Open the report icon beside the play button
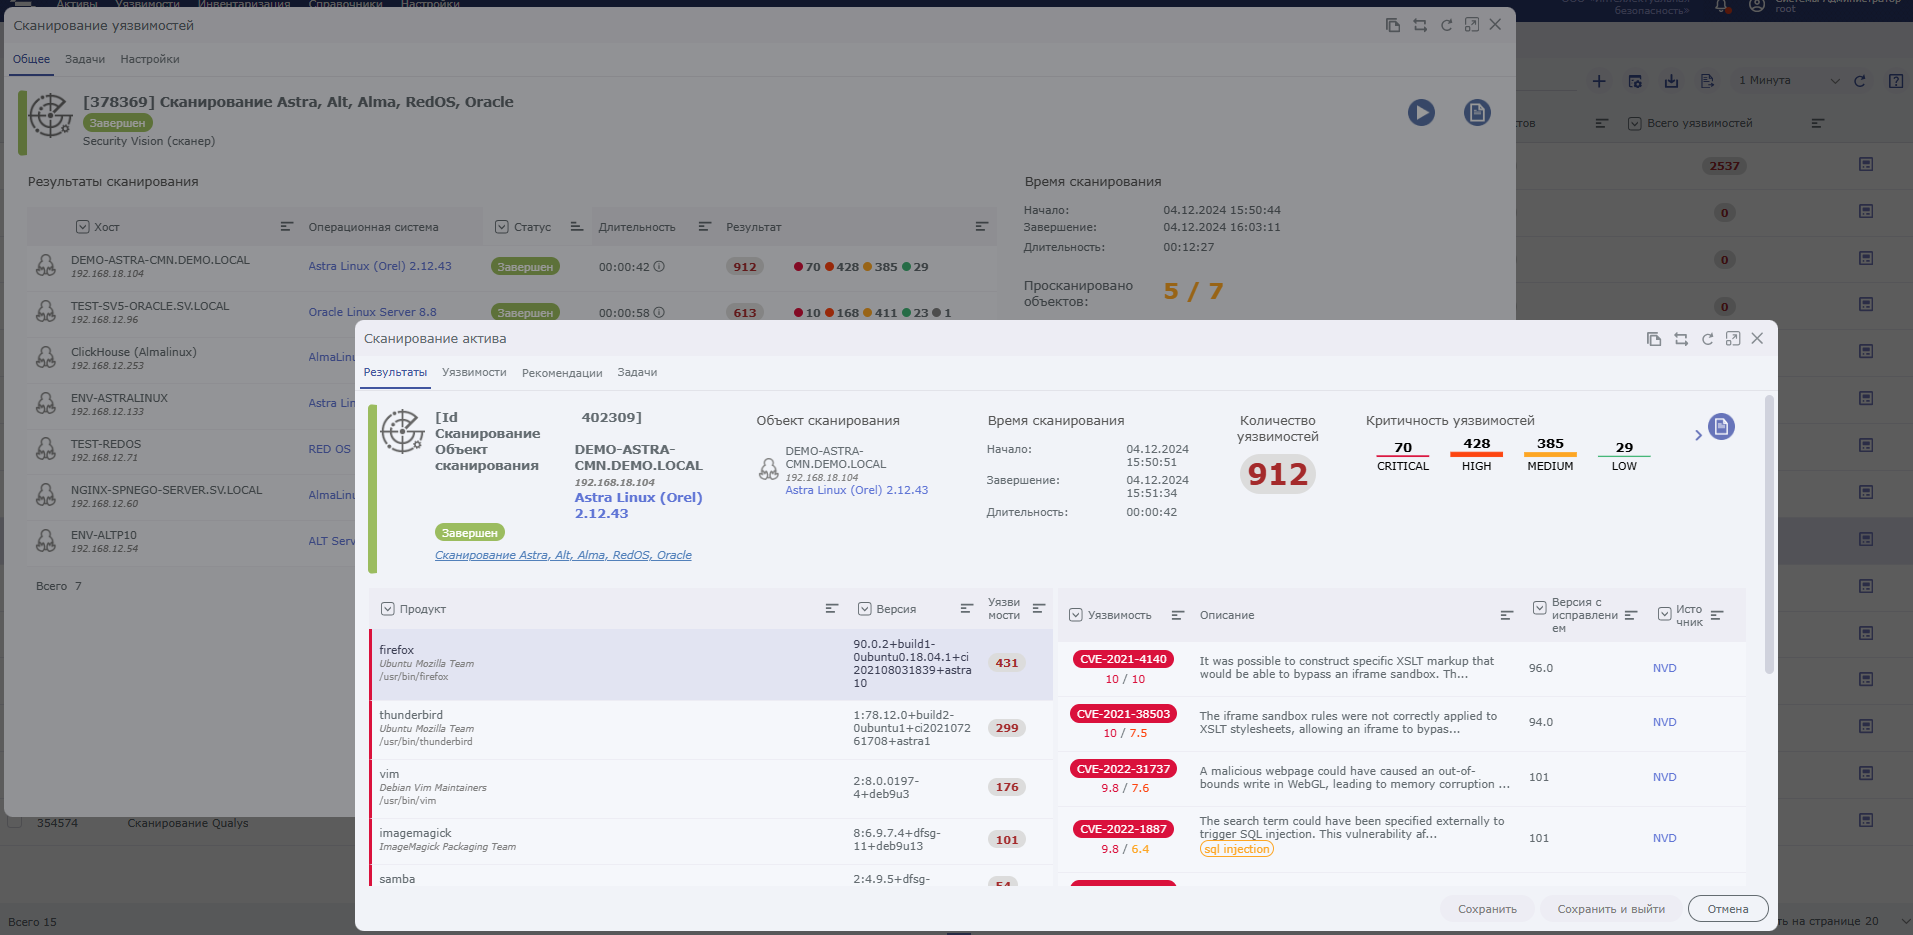 [x=1477, y=113]
